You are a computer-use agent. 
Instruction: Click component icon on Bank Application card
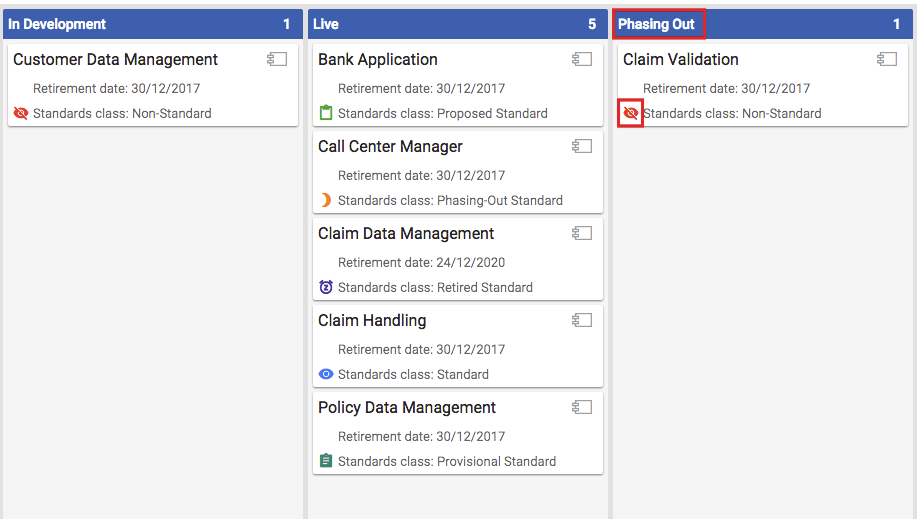point(582,59)
